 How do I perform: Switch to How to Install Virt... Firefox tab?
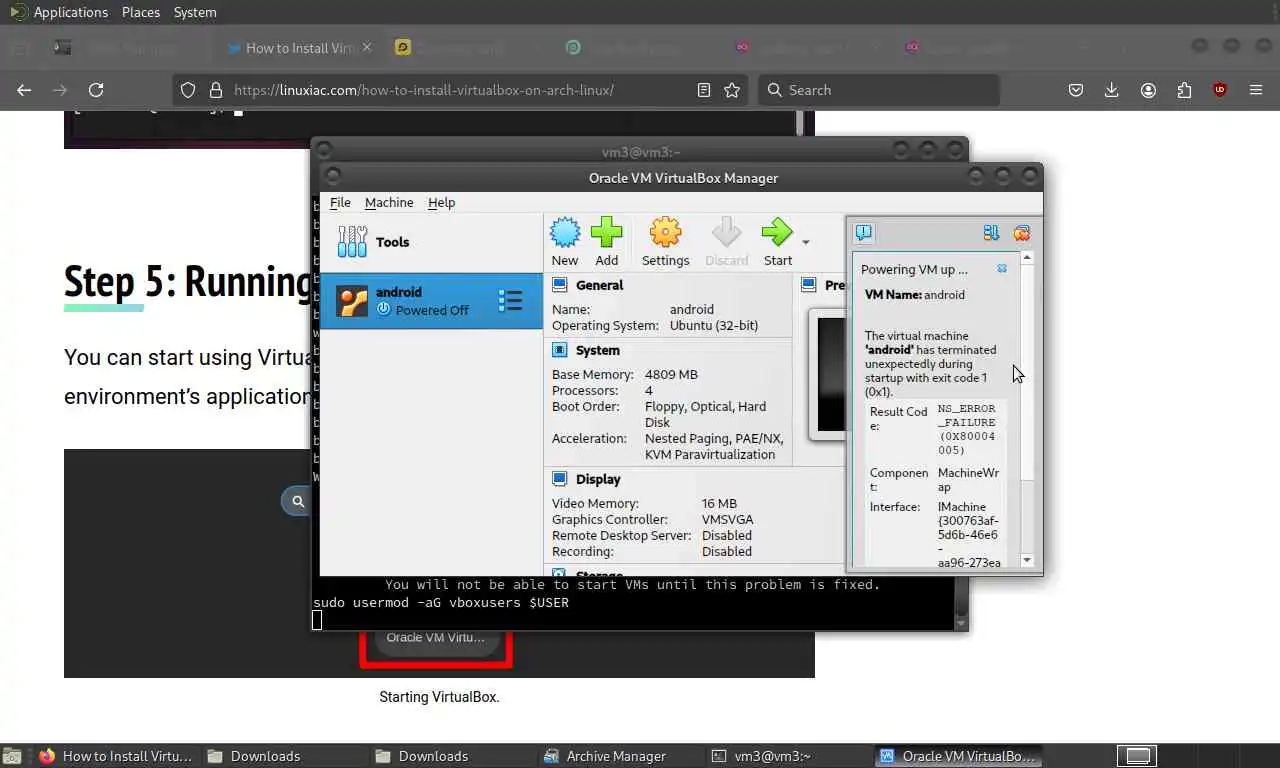300,48
